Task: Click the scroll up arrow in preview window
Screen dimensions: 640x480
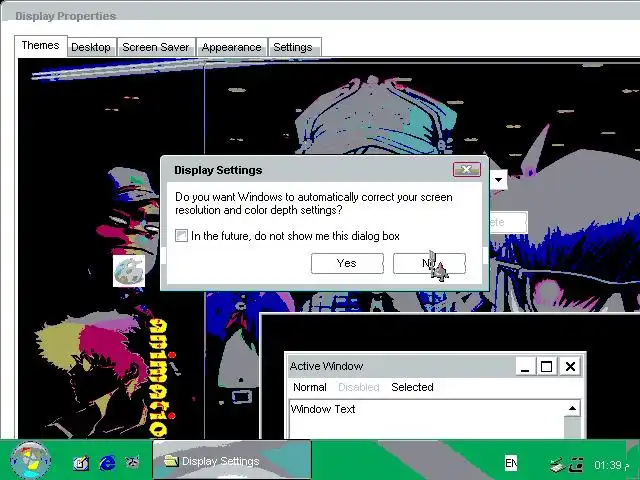Action: [x=572, y=408]
